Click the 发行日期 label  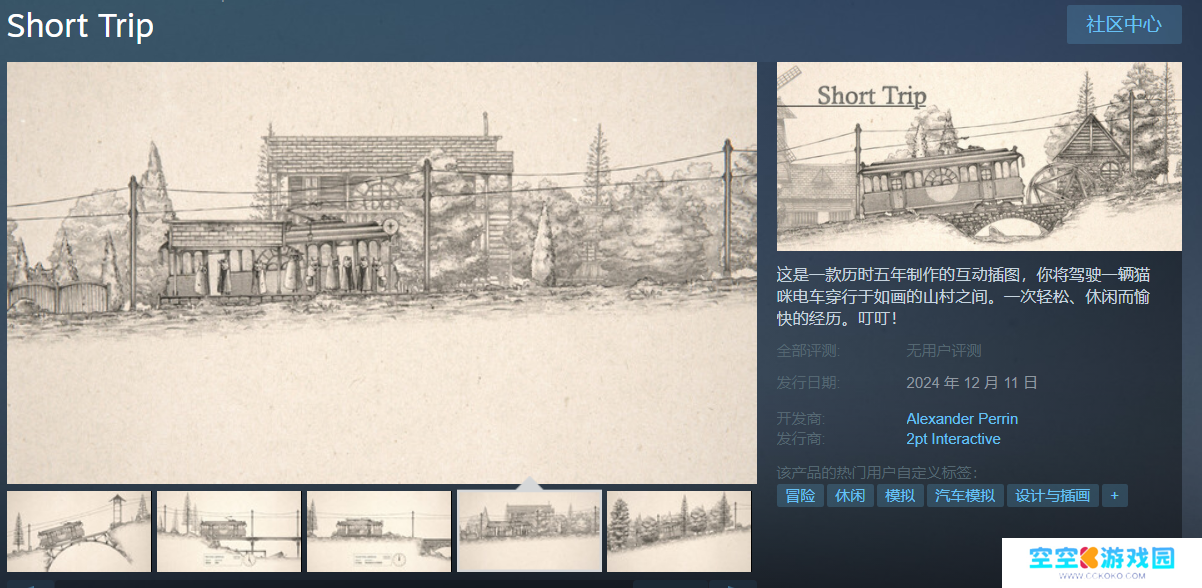coord(808,383)
